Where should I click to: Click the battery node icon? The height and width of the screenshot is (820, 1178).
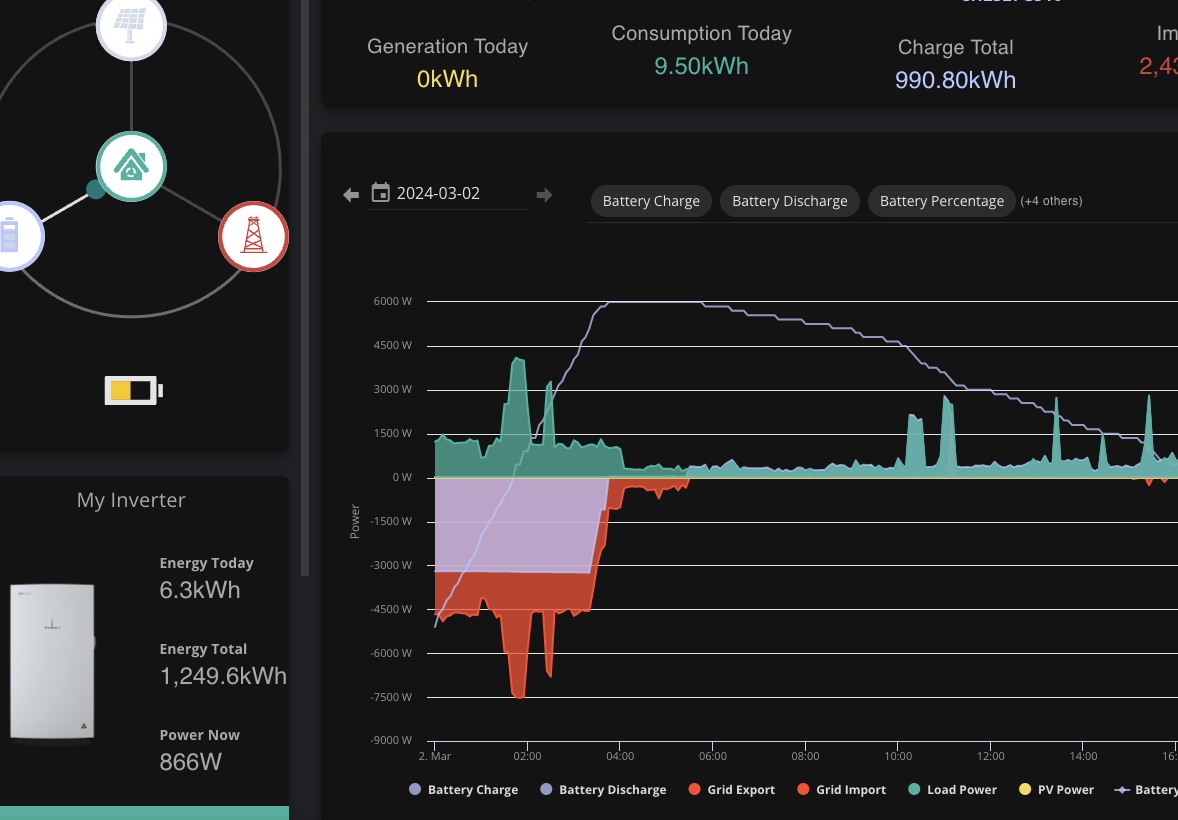(11, 236)
